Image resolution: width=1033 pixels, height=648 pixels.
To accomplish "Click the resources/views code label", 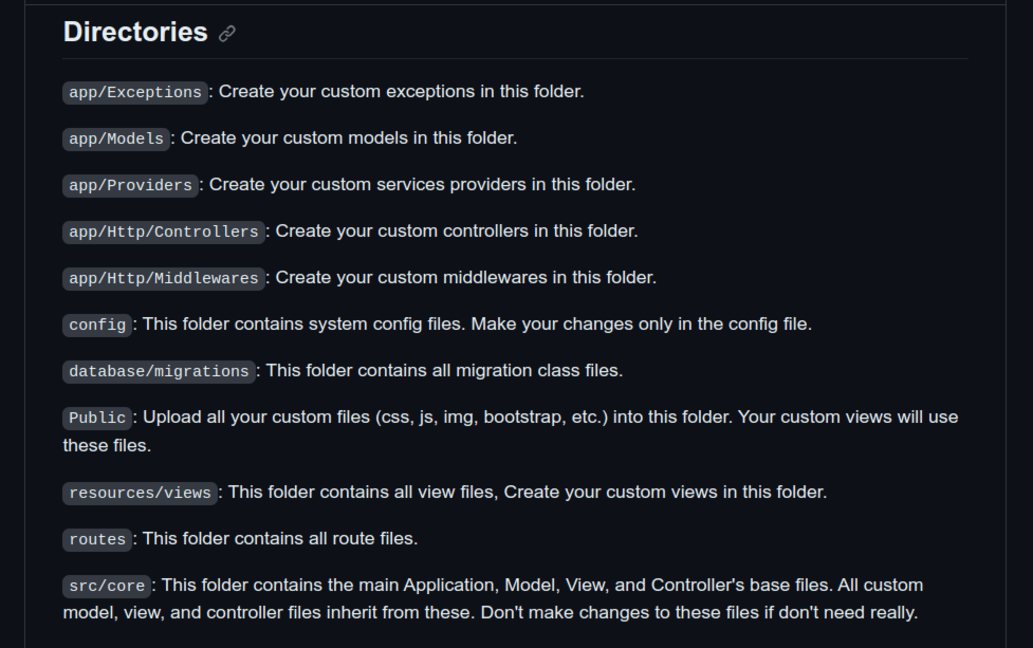I will (x=140, y=493).
